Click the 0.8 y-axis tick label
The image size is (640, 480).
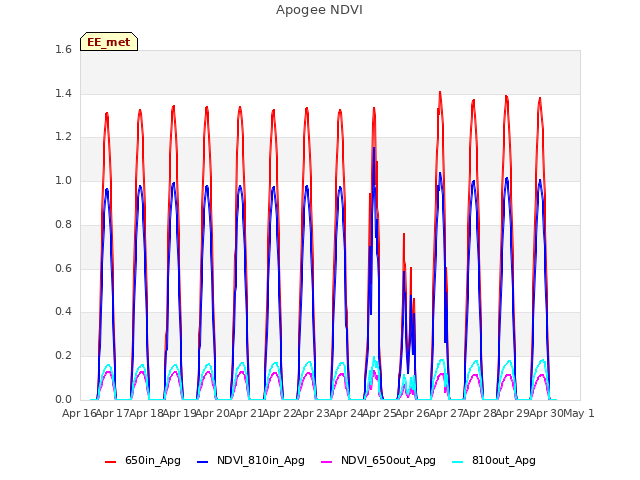click(x=63, y=224)
